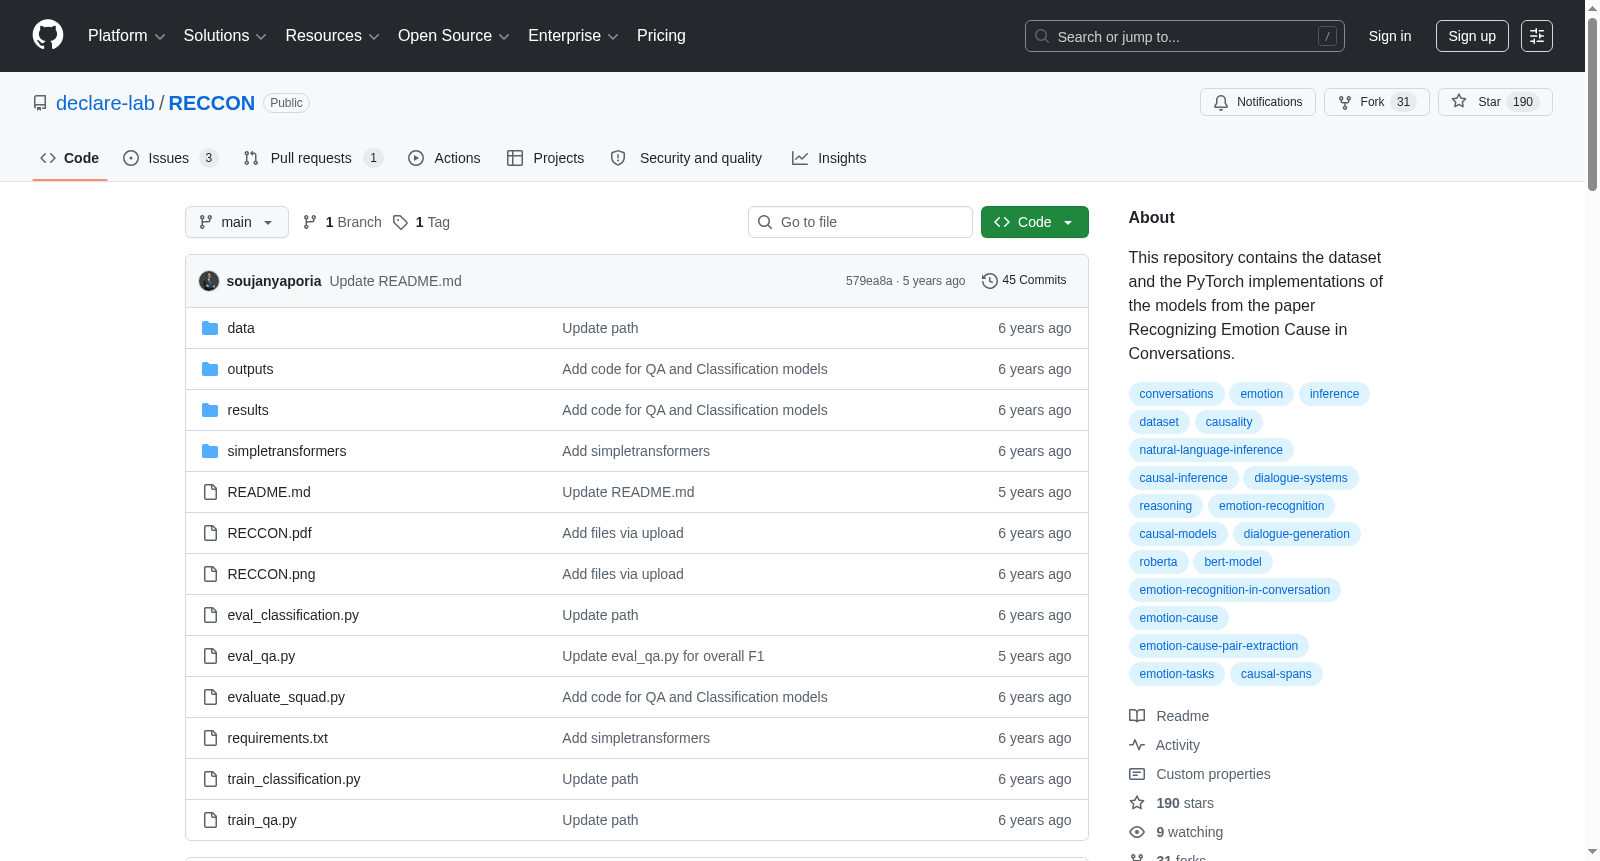Open the RECCON repository name link
This screenshot has height=861, width=1600.
click(x=212, y=103)
